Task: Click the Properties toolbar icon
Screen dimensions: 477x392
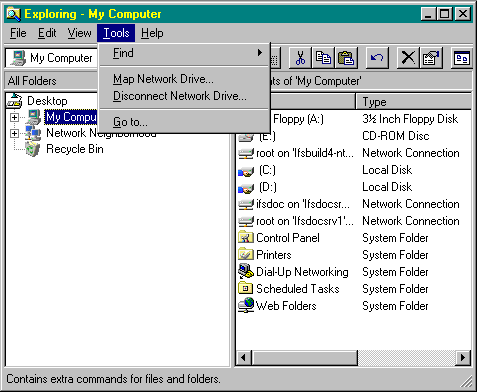Action: click(431, 58)
